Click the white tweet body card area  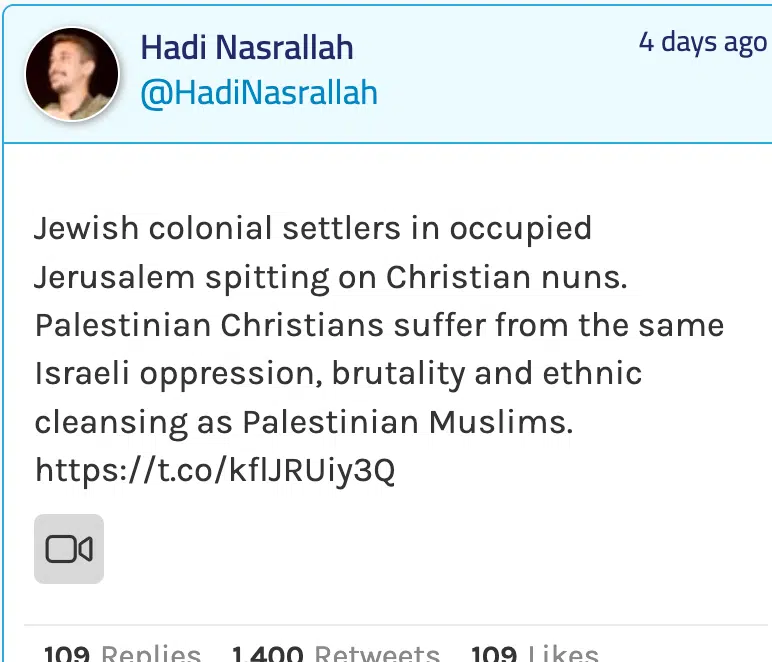[387, 403]
